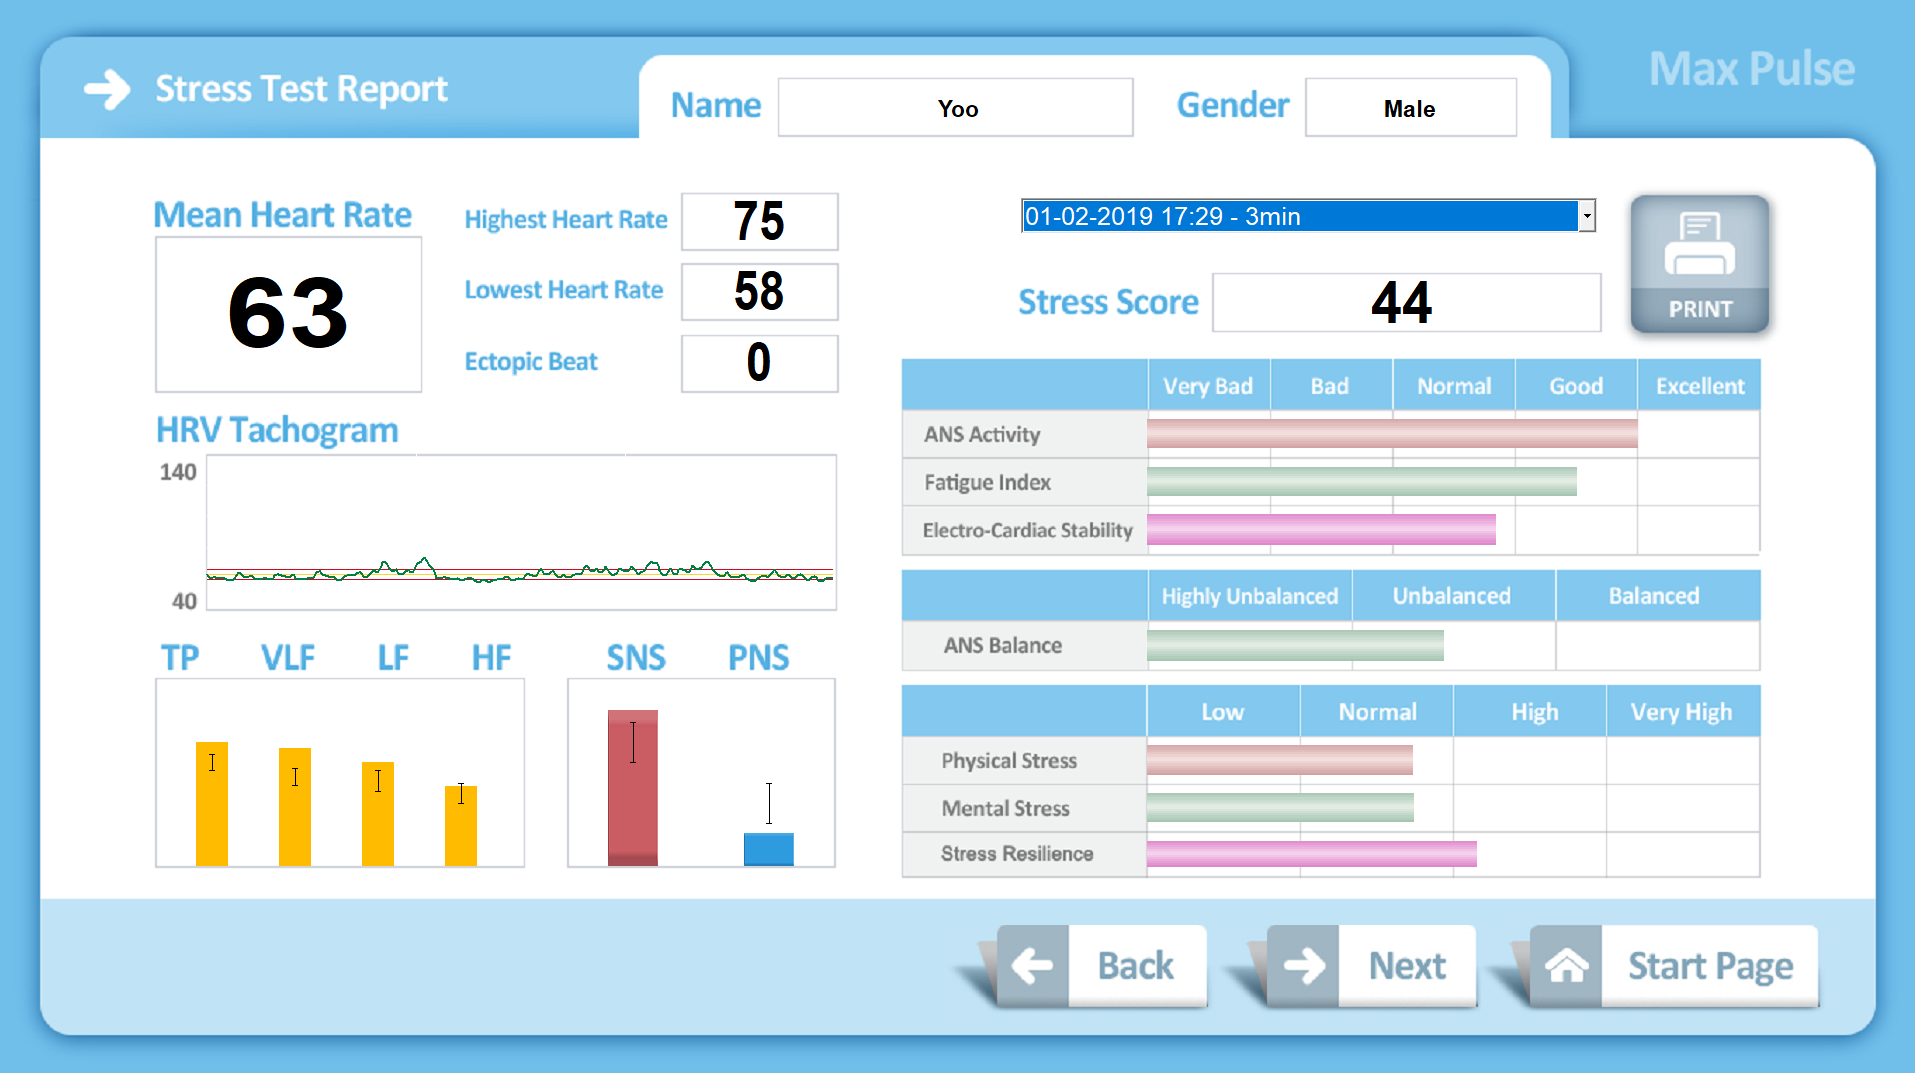Select the 01-02-2019 17:29 session entry
Screen dimensions: 1915x1073
(1298, 216)
